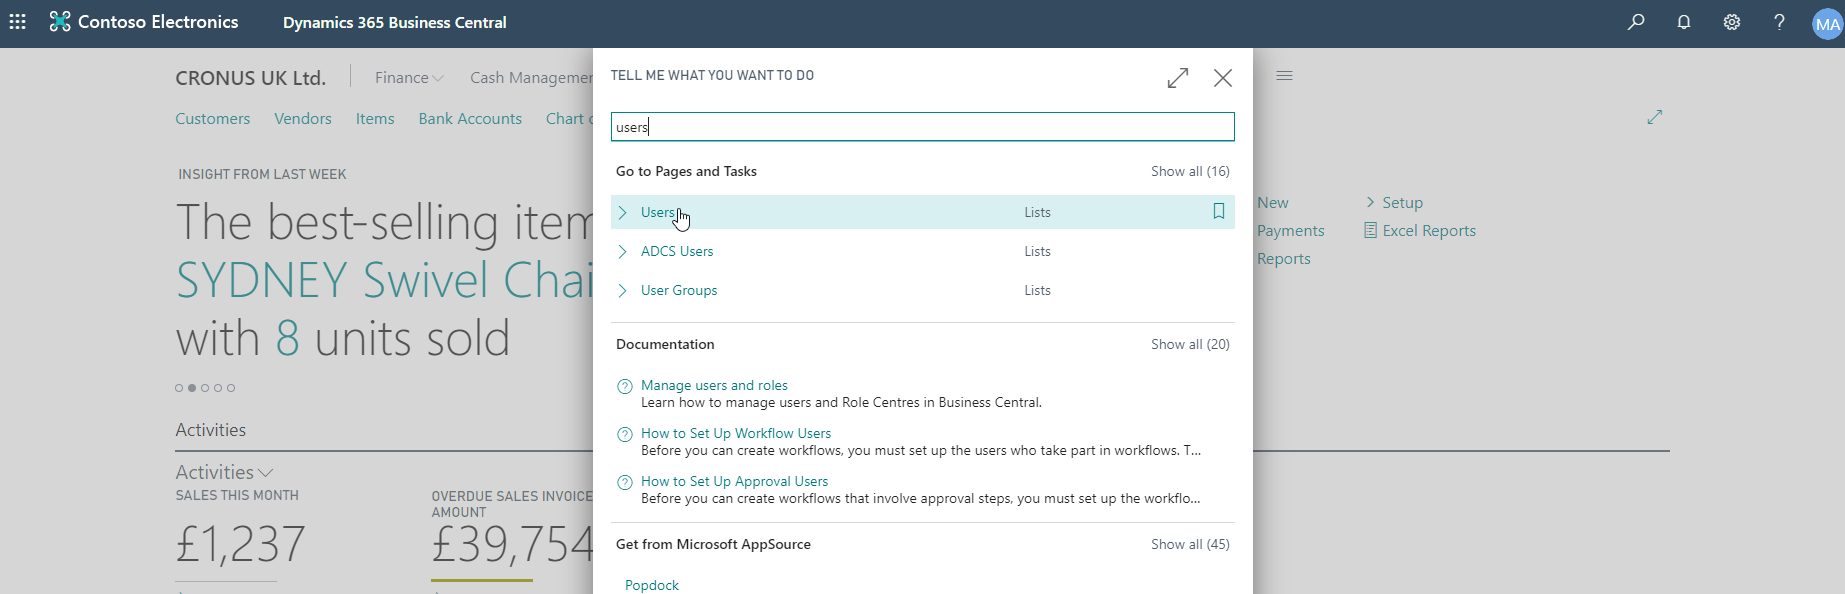Go to Items list
Image resolution: width=1845 pixels, height=594 pixels.
[x=375, y=118]
